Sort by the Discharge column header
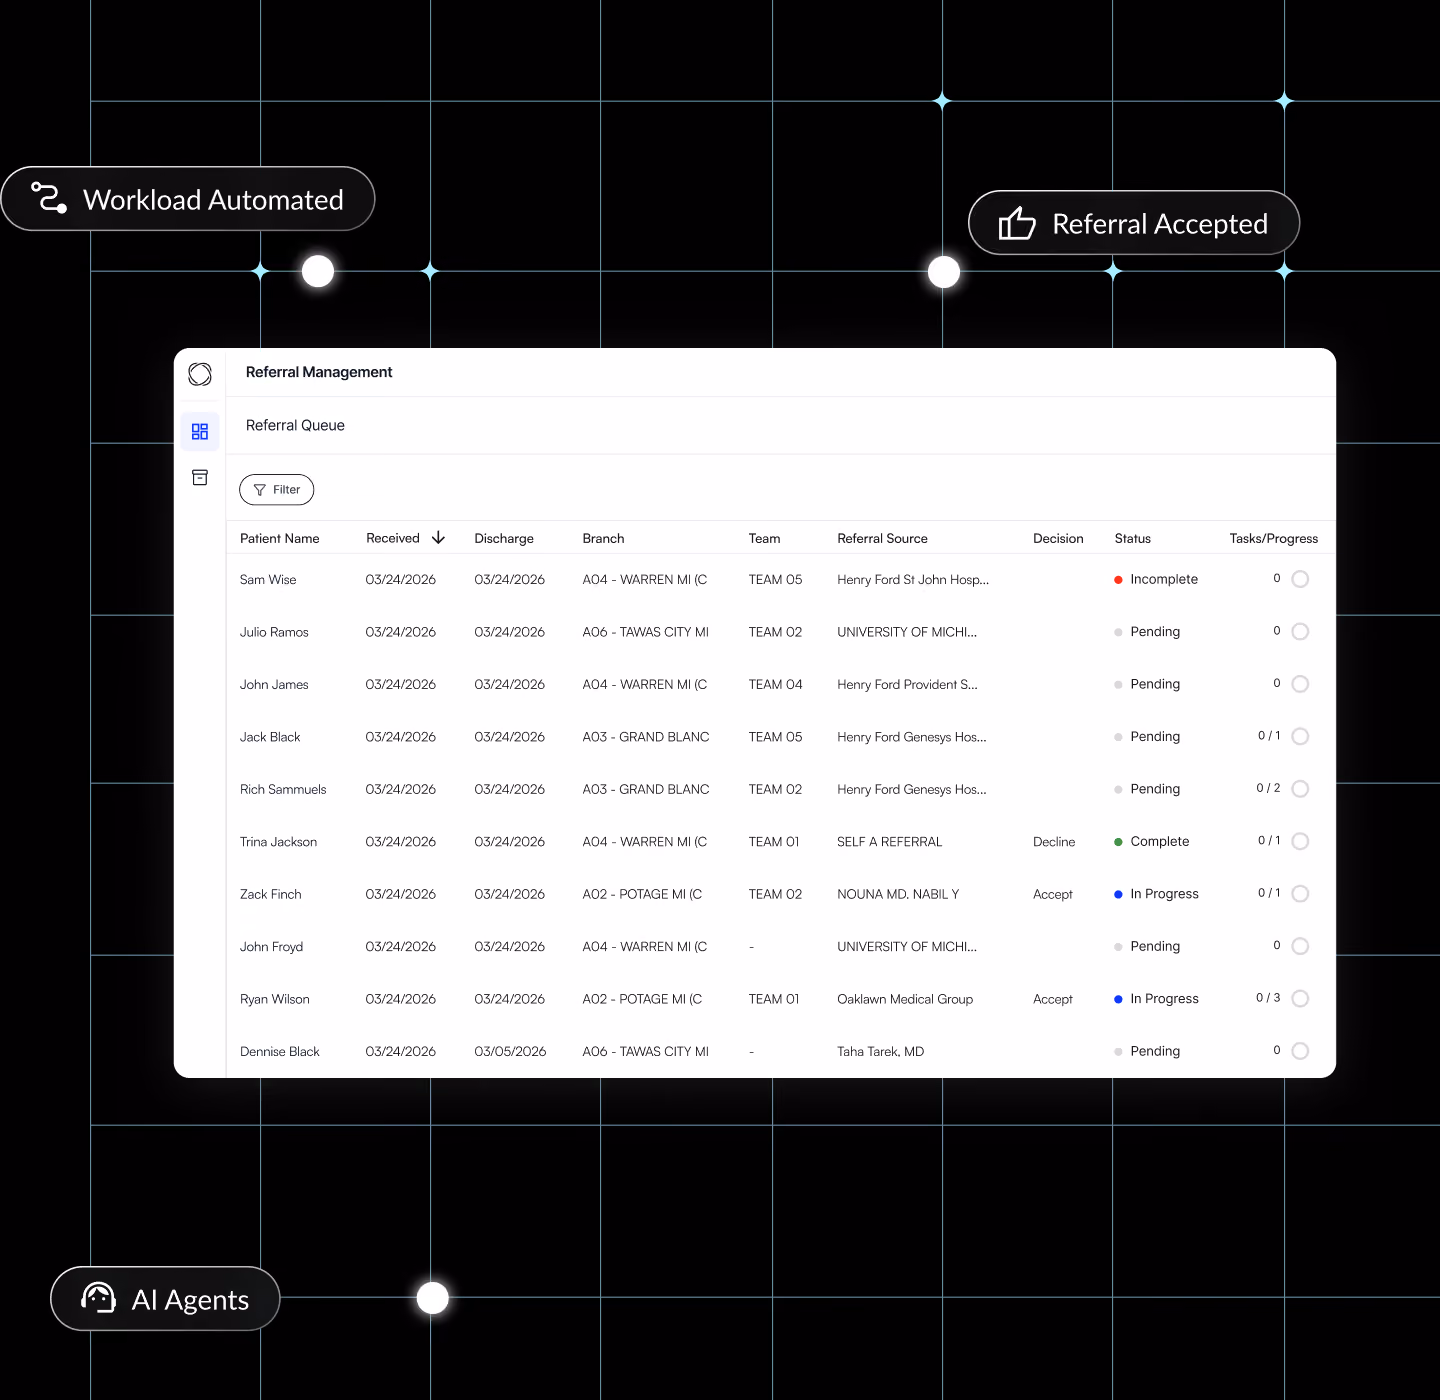 [504, 538]
